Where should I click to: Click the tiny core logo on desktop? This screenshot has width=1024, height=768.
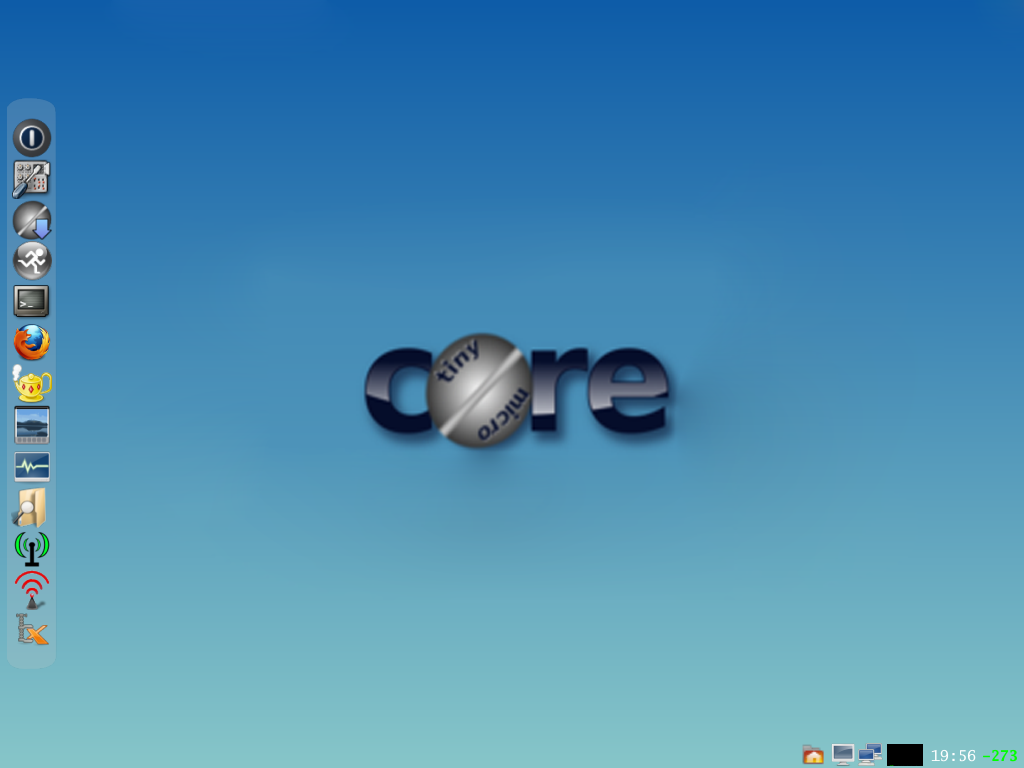(517, 390)
